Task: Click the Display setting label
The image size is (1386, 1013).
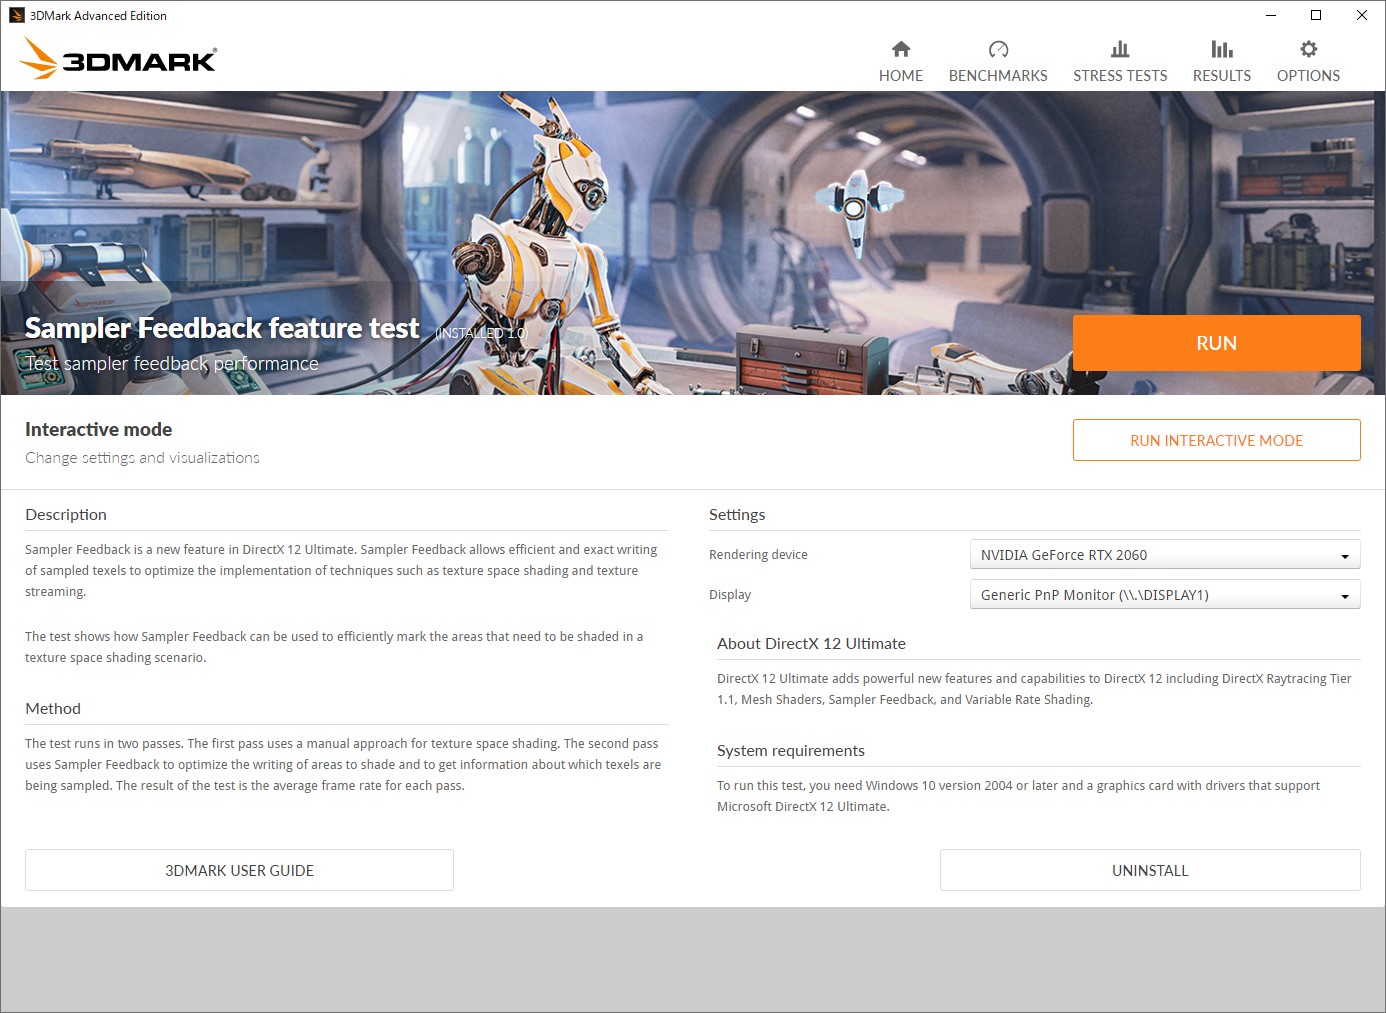Action: 730,595
